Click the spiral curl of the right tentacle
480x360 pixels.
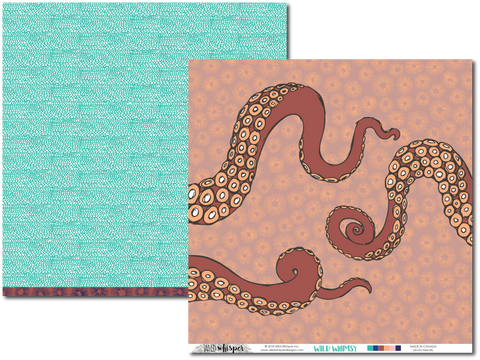click(354, 229)
